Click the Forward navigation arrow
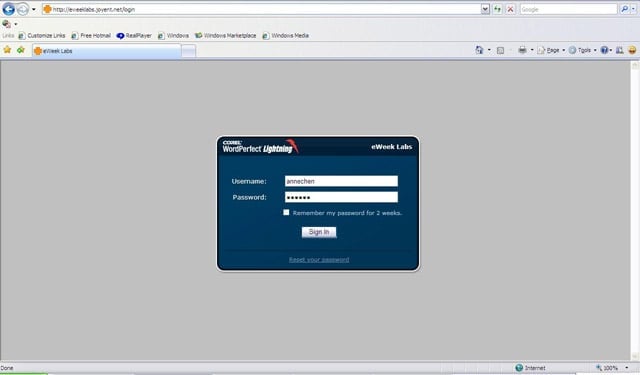The width and height of the screenshot is (640, 375). click(x=22, y=9)
